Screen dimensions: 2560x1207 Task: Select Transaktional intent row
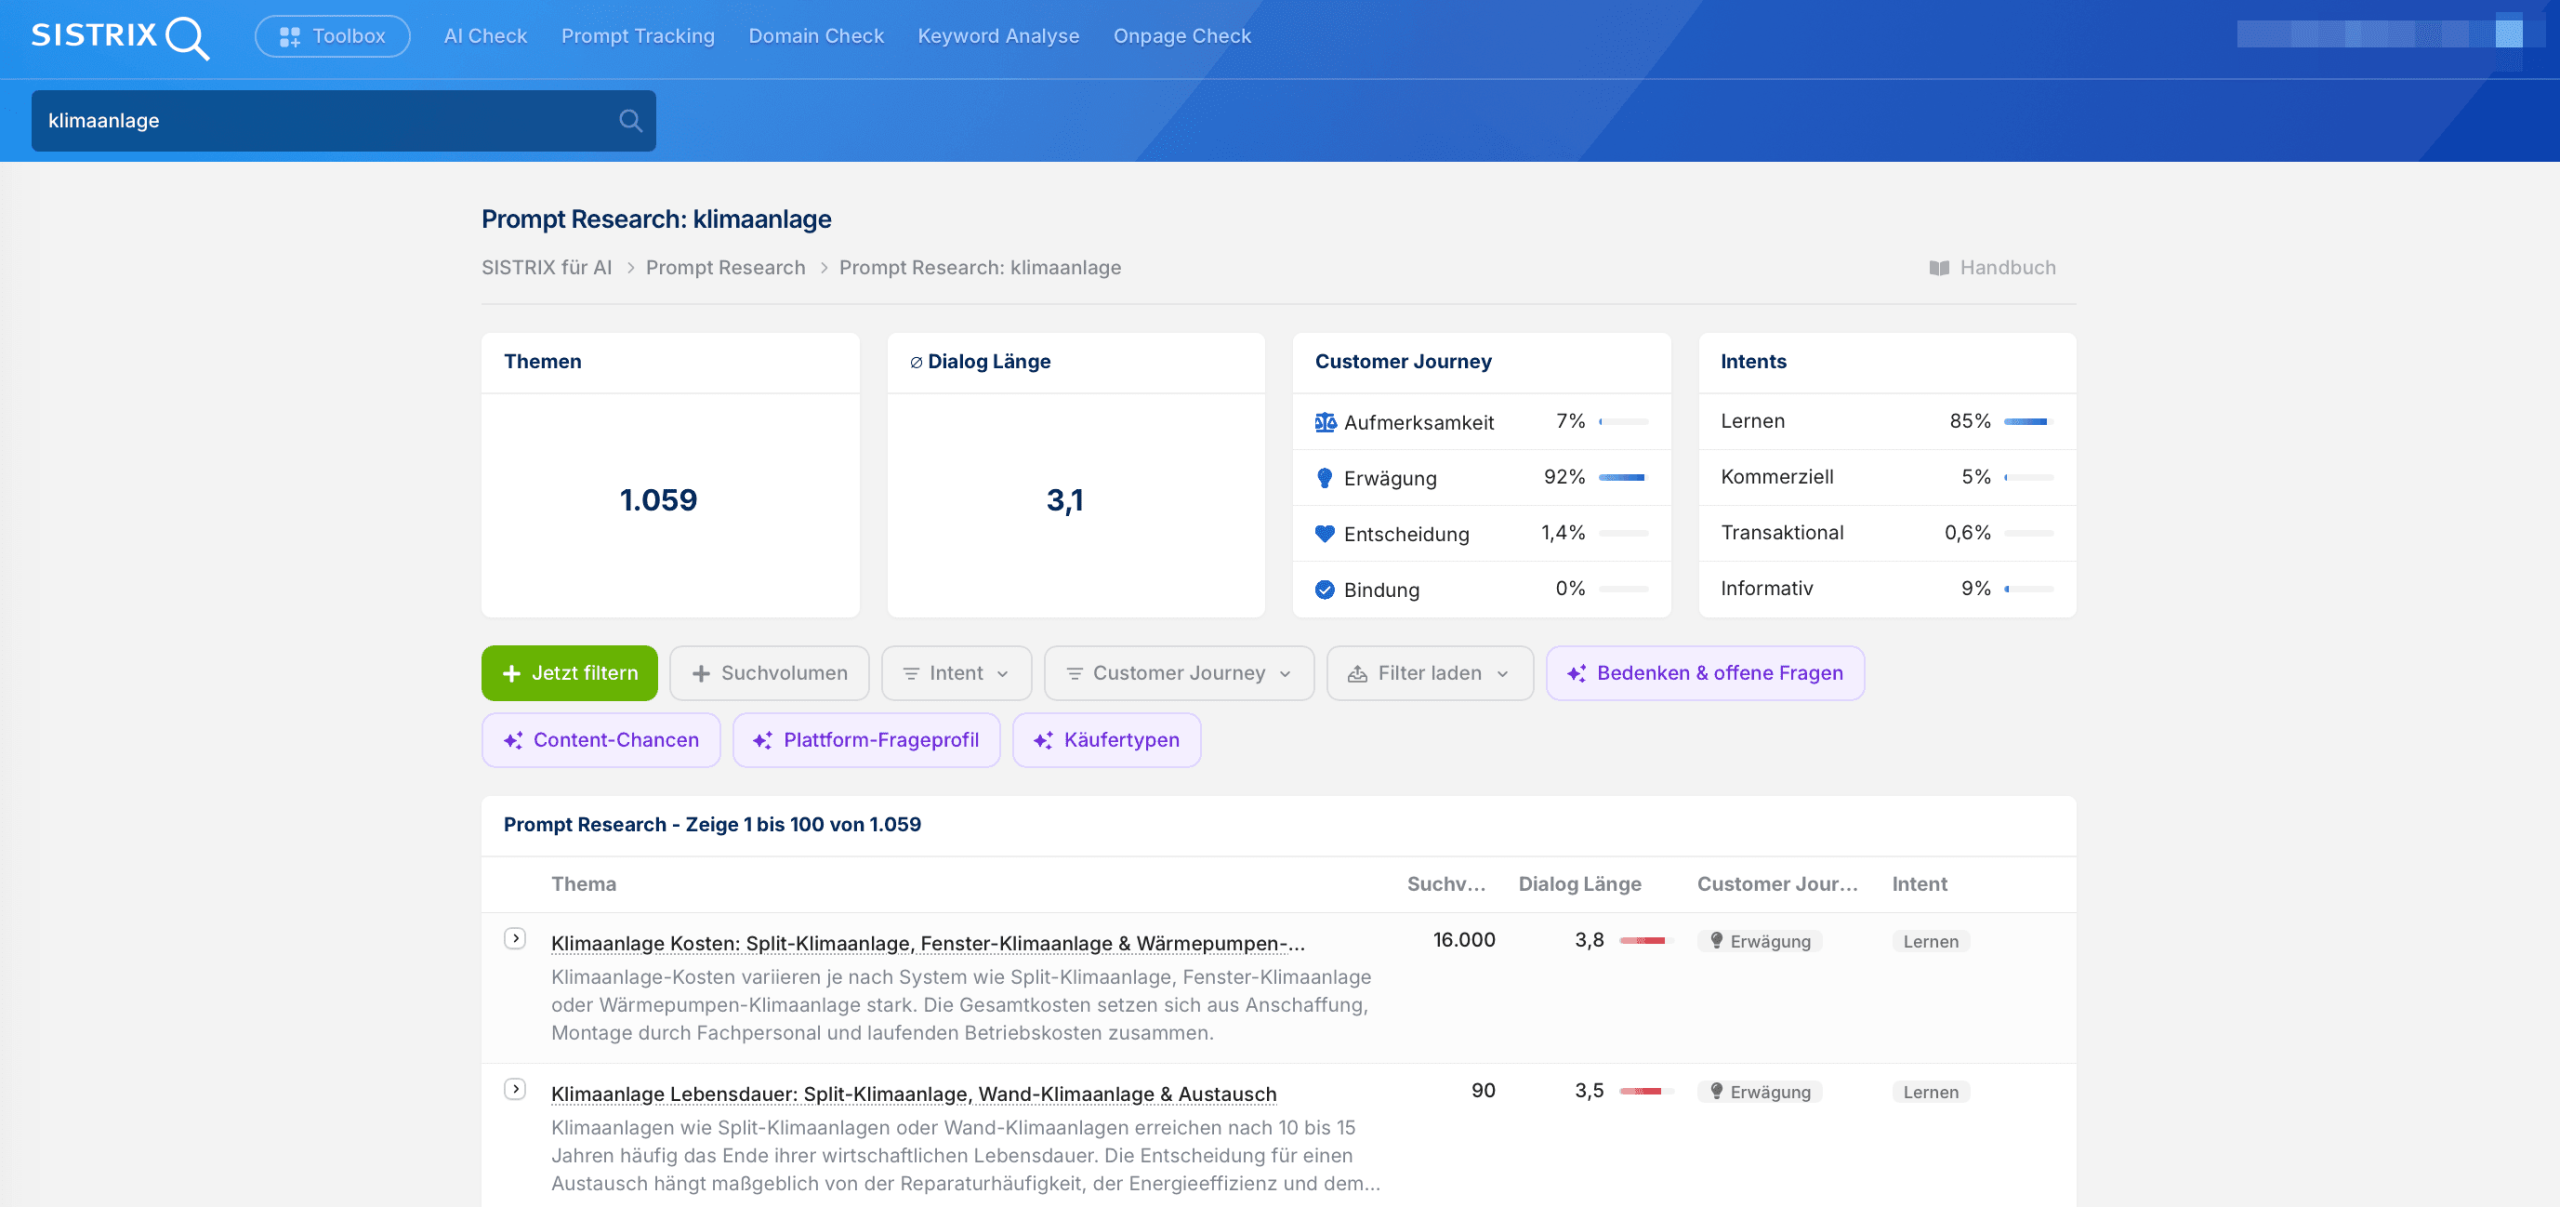click(x=1887, y=533)
